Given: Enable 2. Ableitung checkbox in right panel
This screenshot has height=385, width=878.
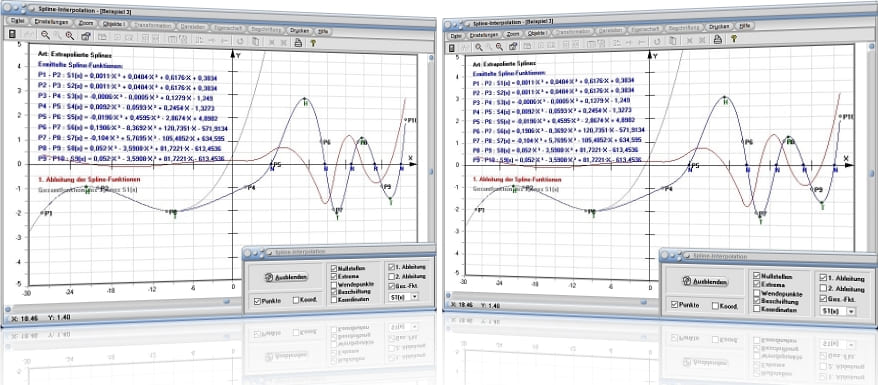Looking at the screenshot, I should pos(823,288).
